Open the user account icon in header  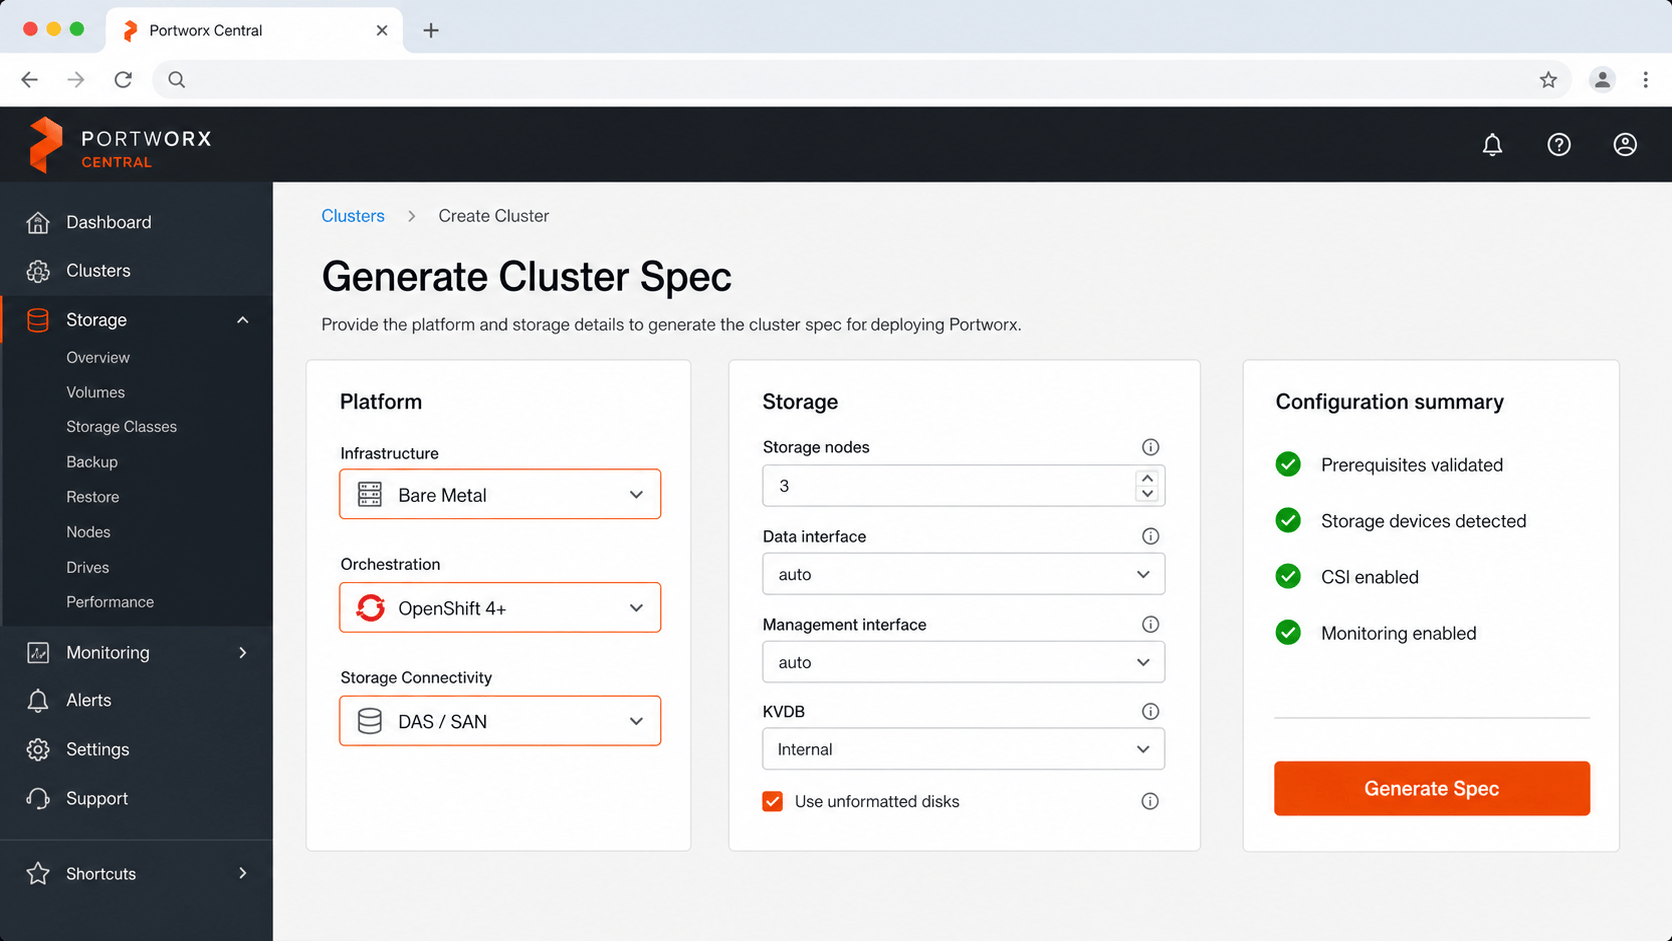point(1625,145)
